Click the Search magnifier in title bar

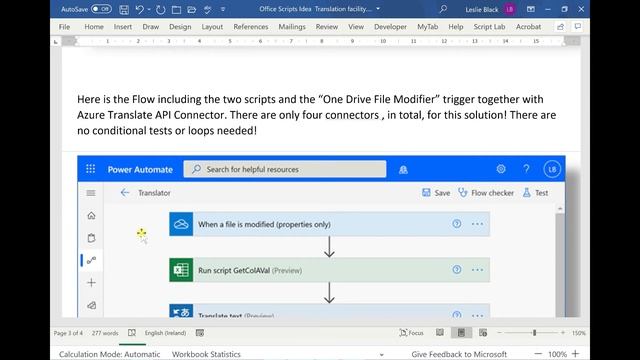coord(443,9)
